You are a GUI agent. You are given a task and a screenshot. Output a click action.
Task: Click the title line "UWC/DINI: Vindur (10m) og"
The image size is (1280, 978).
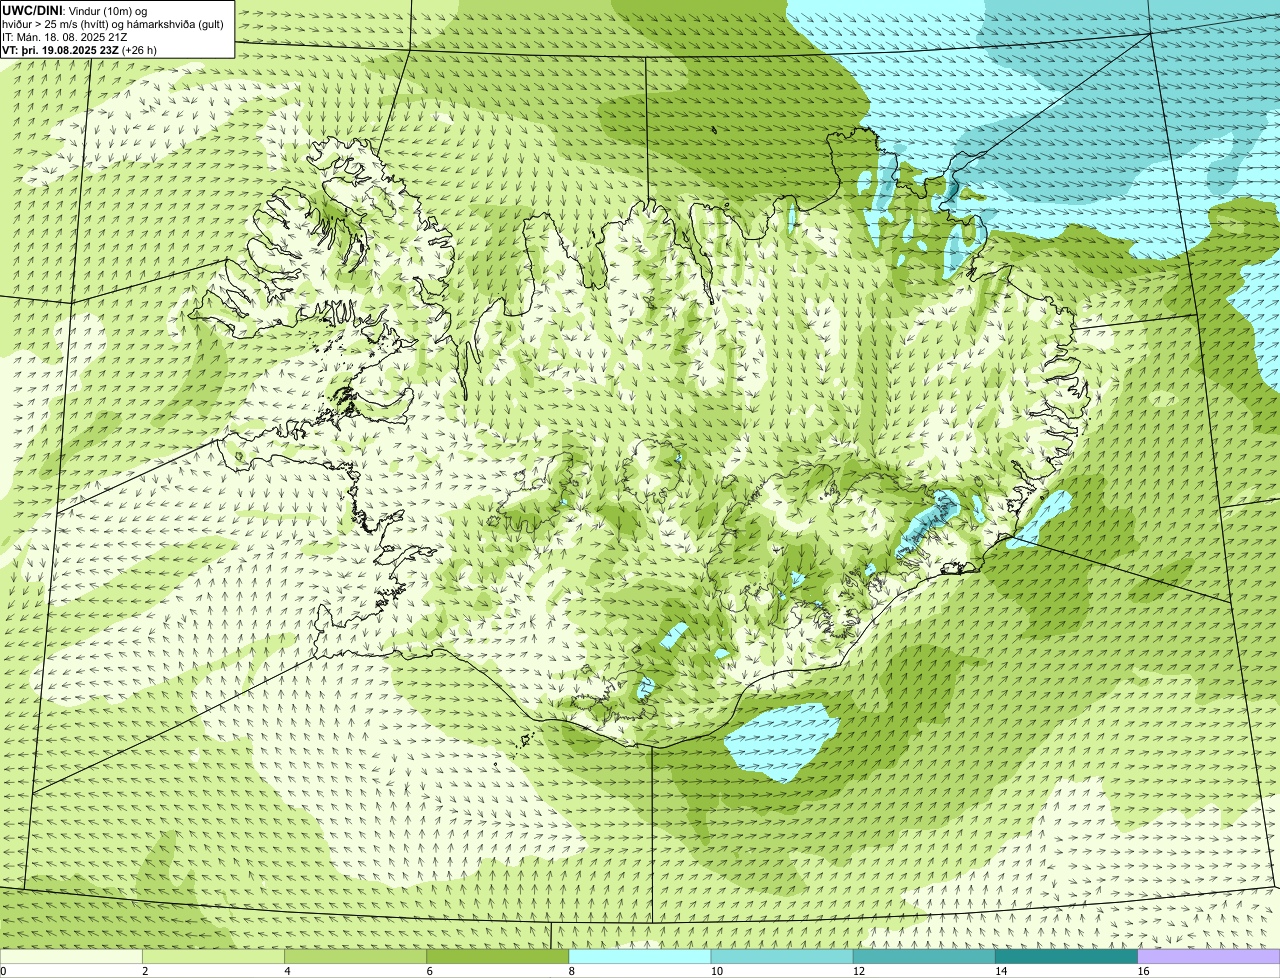click(75, 10)
